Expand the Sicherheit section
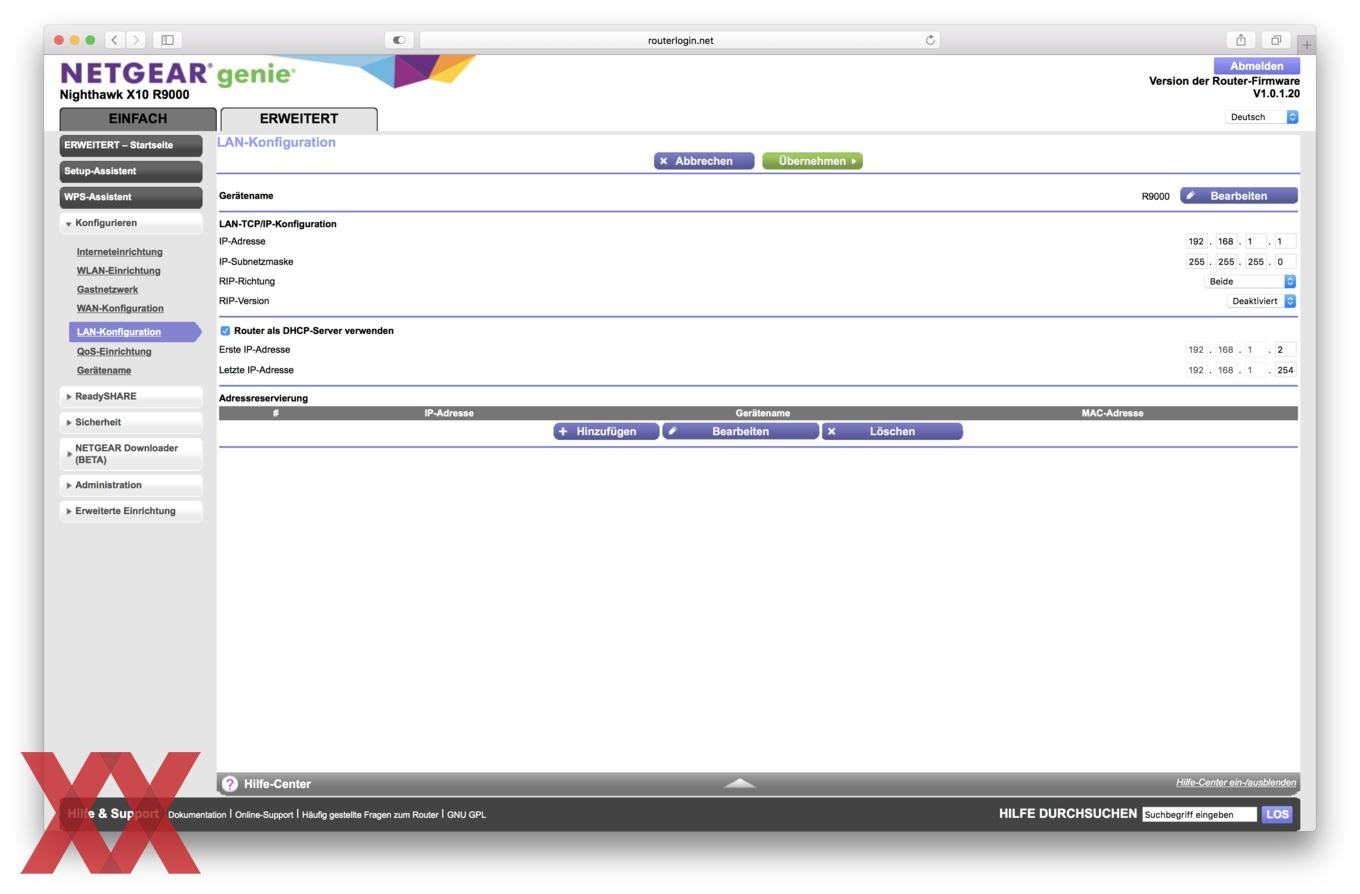 (130, 422)
